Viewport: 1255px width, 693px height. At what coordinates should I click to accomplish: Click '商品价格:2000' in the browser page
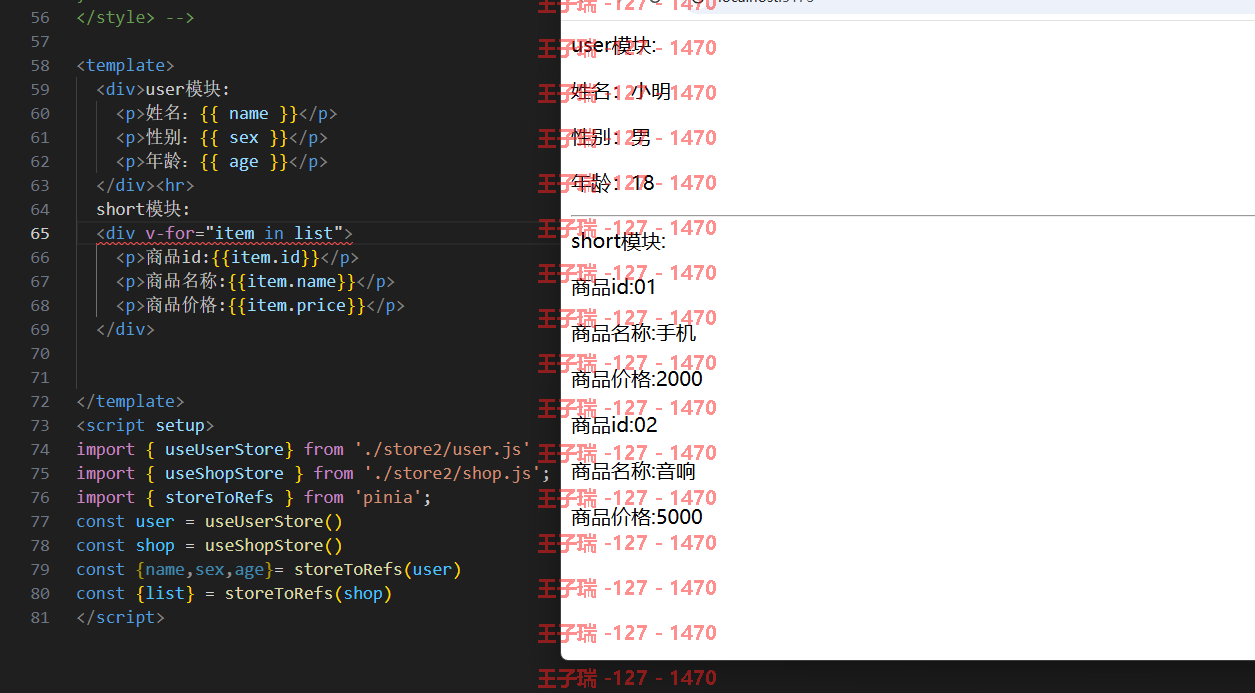637,380
